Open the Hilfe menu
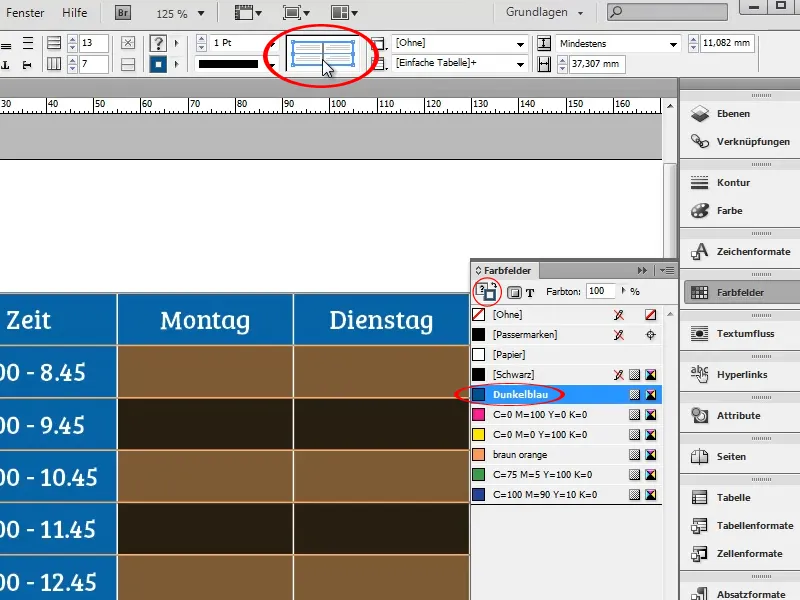 (75, 13)
